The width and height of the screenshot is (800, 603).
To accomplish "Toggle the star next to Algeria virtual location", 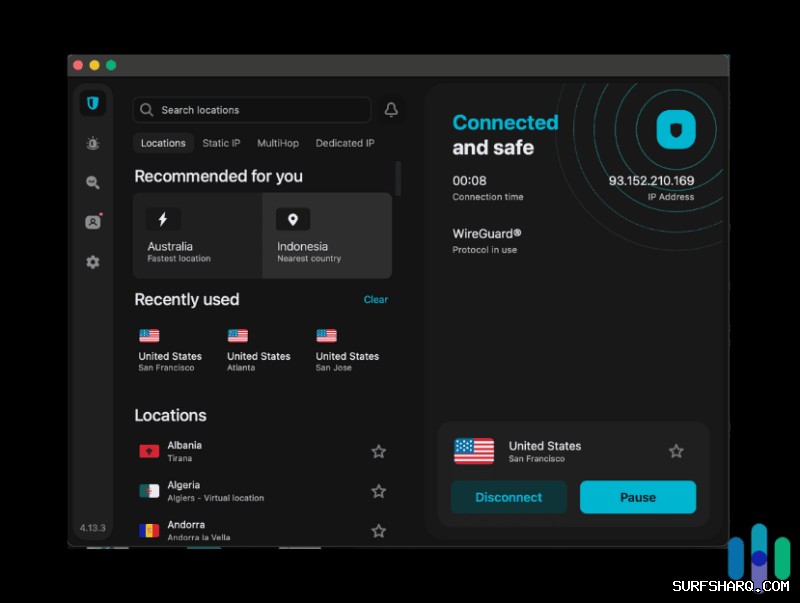I will point(378,491).
